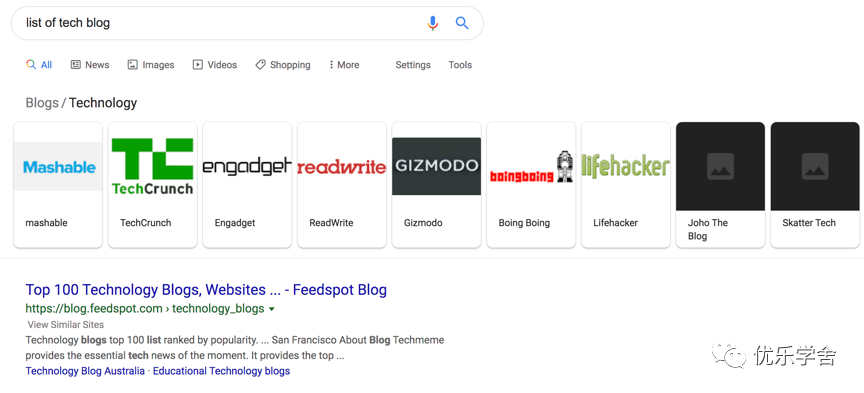Viewport: 864px width, 393px height.
Task: Click the Mashable logo card
Action: pos(58,185)
